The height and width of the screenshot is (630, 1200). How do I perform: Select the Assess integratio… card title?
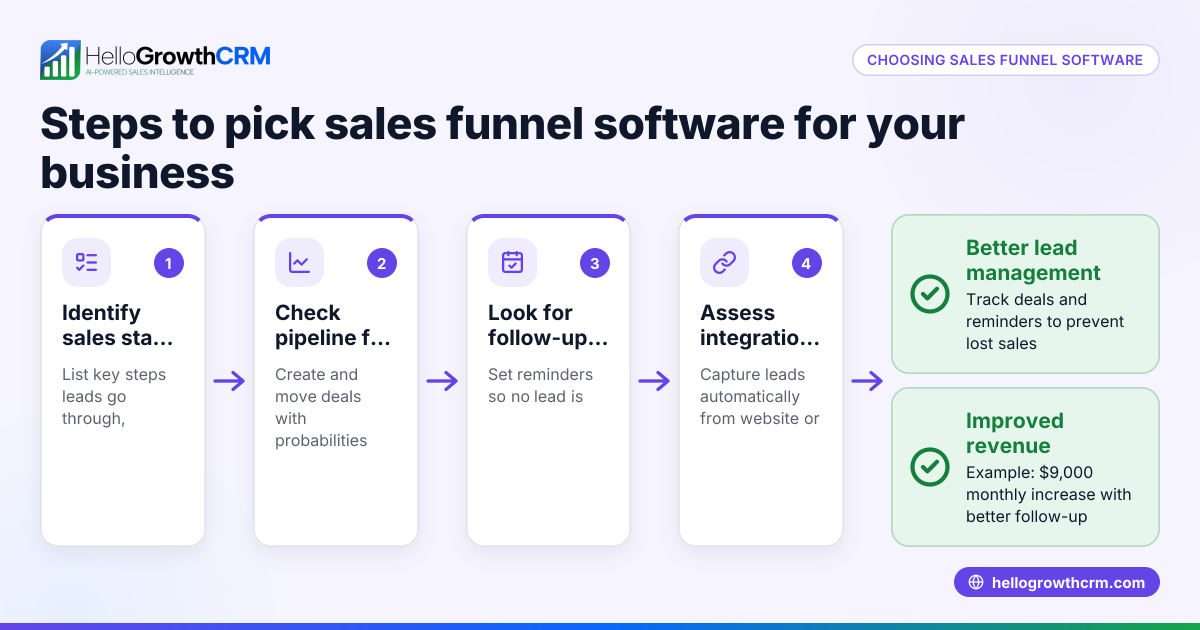coord(760,325)
